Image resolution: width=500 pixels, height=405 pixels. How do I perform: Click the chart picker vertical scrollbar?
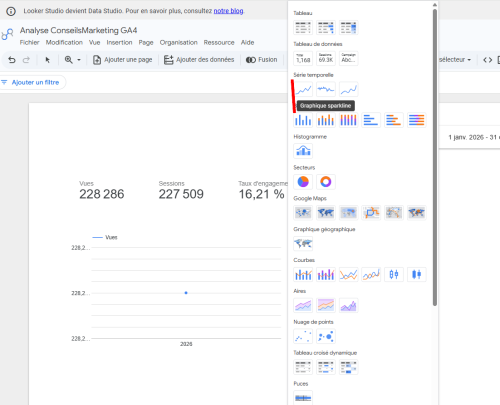(435, 157)
